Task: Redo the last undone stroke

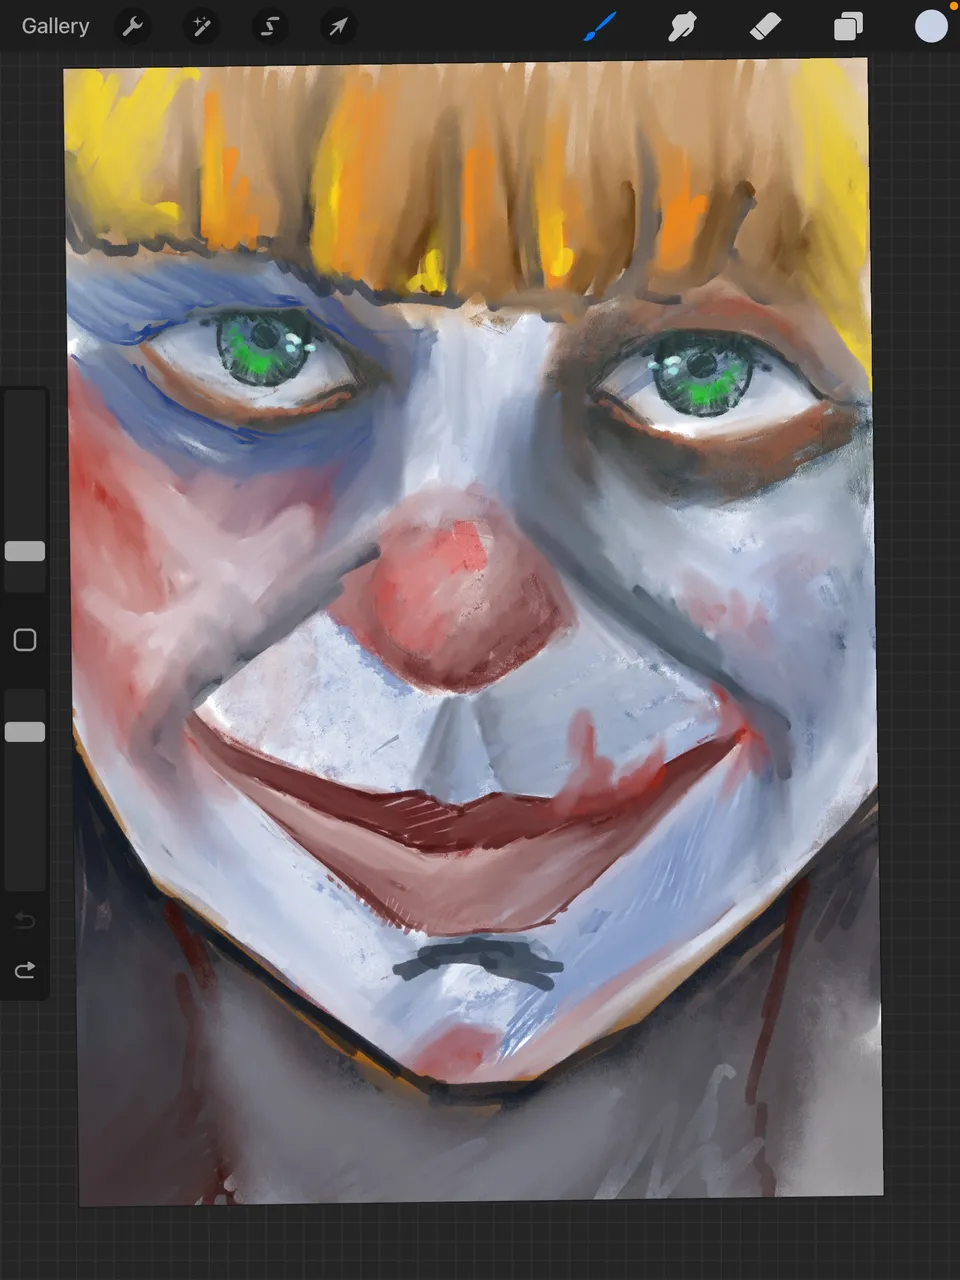Action: pos(25,970)
